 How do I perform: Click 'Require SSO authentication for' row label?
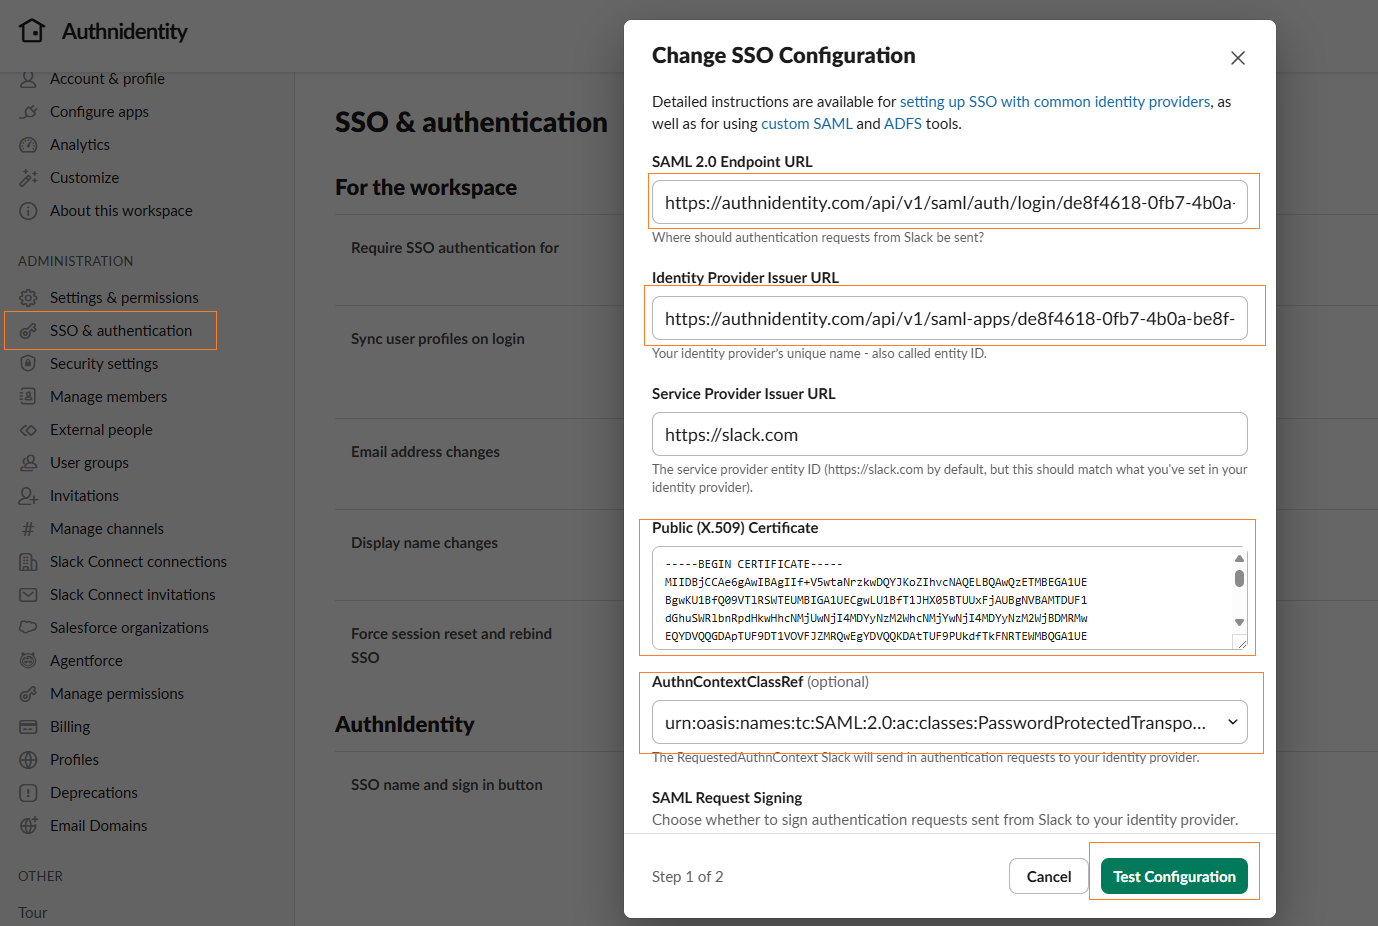point(455,248)
